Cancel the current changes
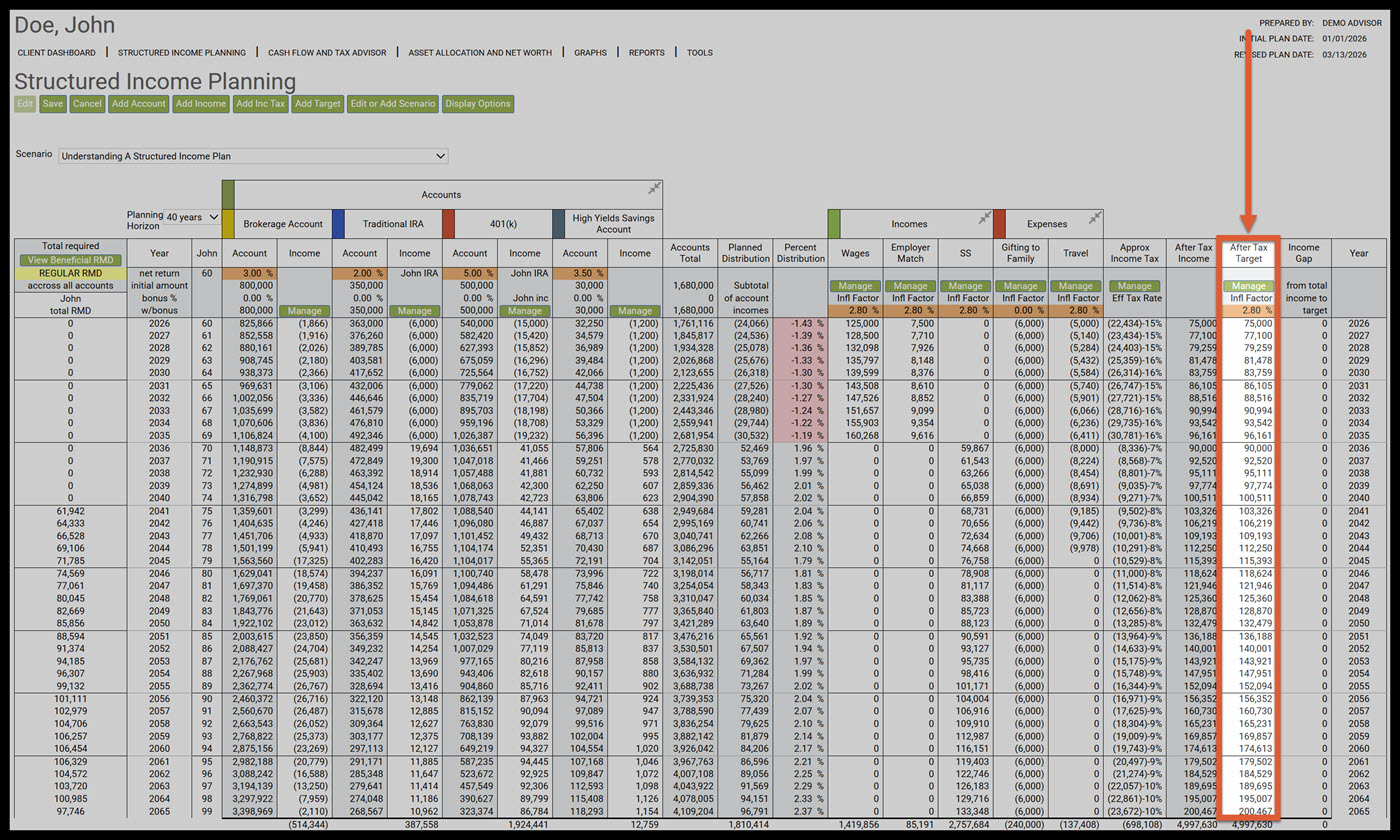This screenshot has width=1400, height=840. 87,103
